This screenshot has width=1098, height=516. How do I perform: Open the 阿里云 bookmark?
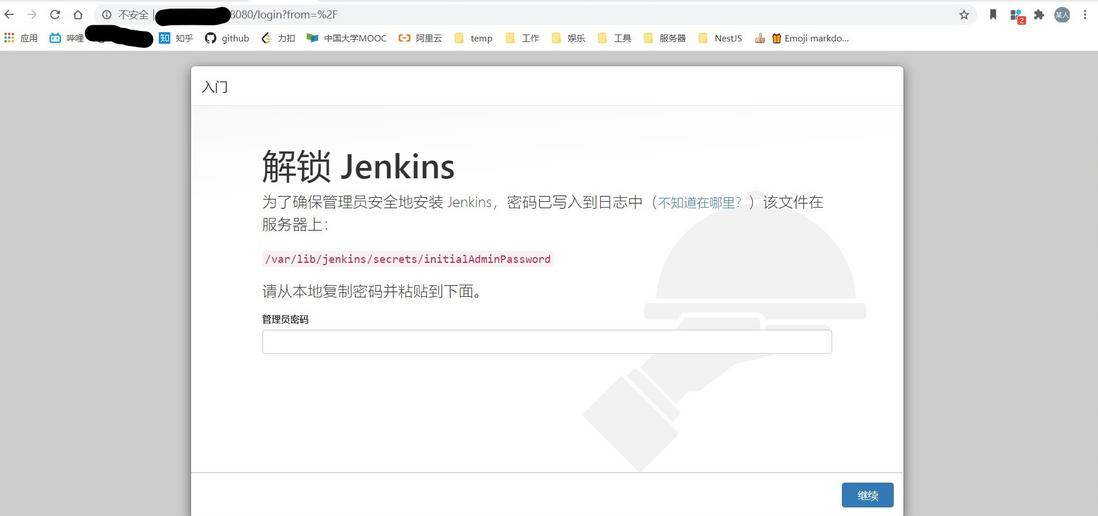[420, 39]
